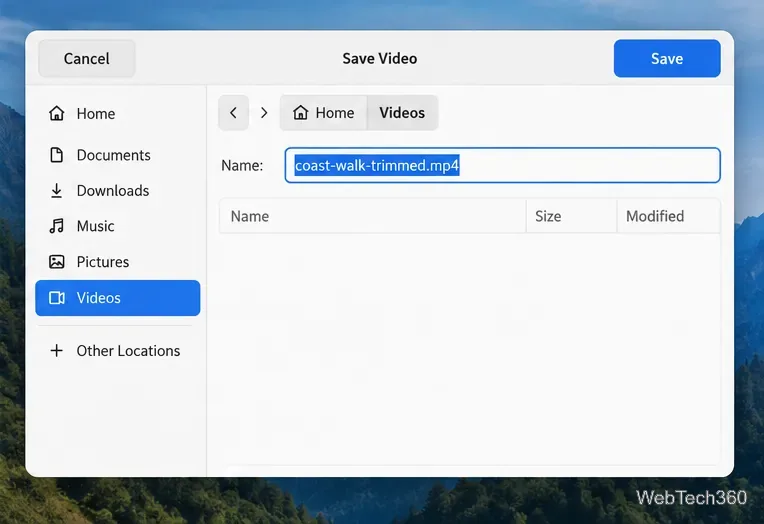
Task: Select the Downloads label in the sidebar
Action: click(113, 191)
